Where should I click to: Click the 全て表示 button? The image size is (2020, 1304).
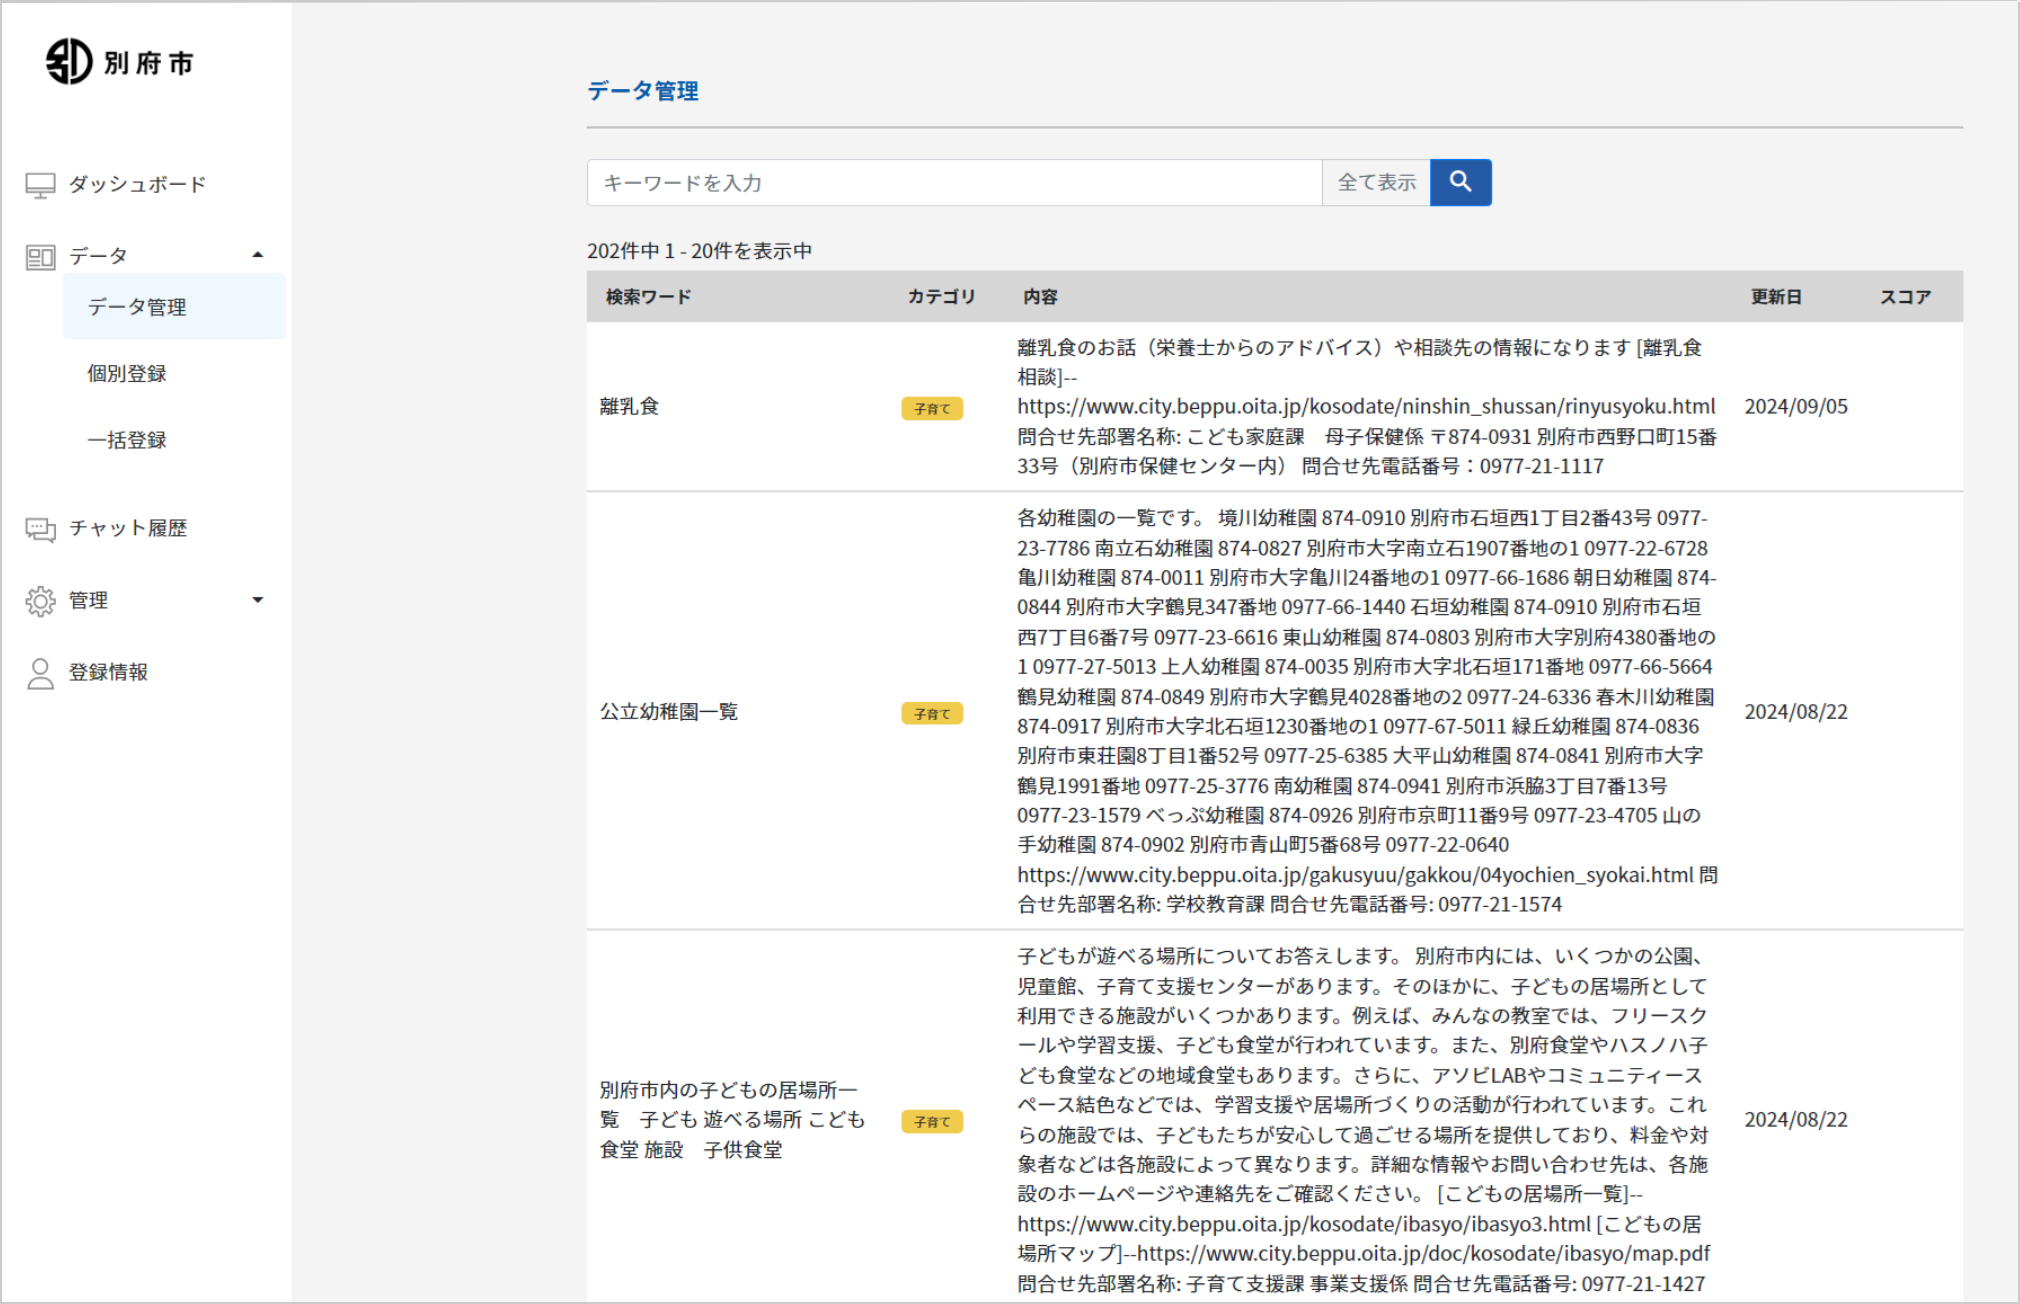[x=1376, y=183]
